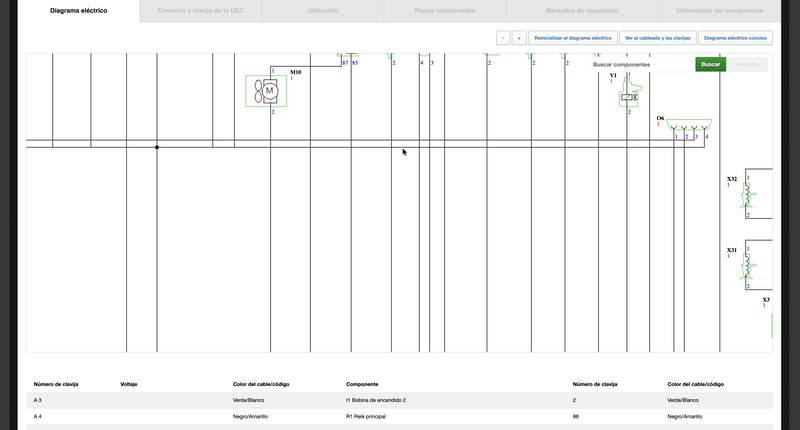Click R1 Relé principal cell
This screenshot has height=430, width=800.
coord(366,417)
